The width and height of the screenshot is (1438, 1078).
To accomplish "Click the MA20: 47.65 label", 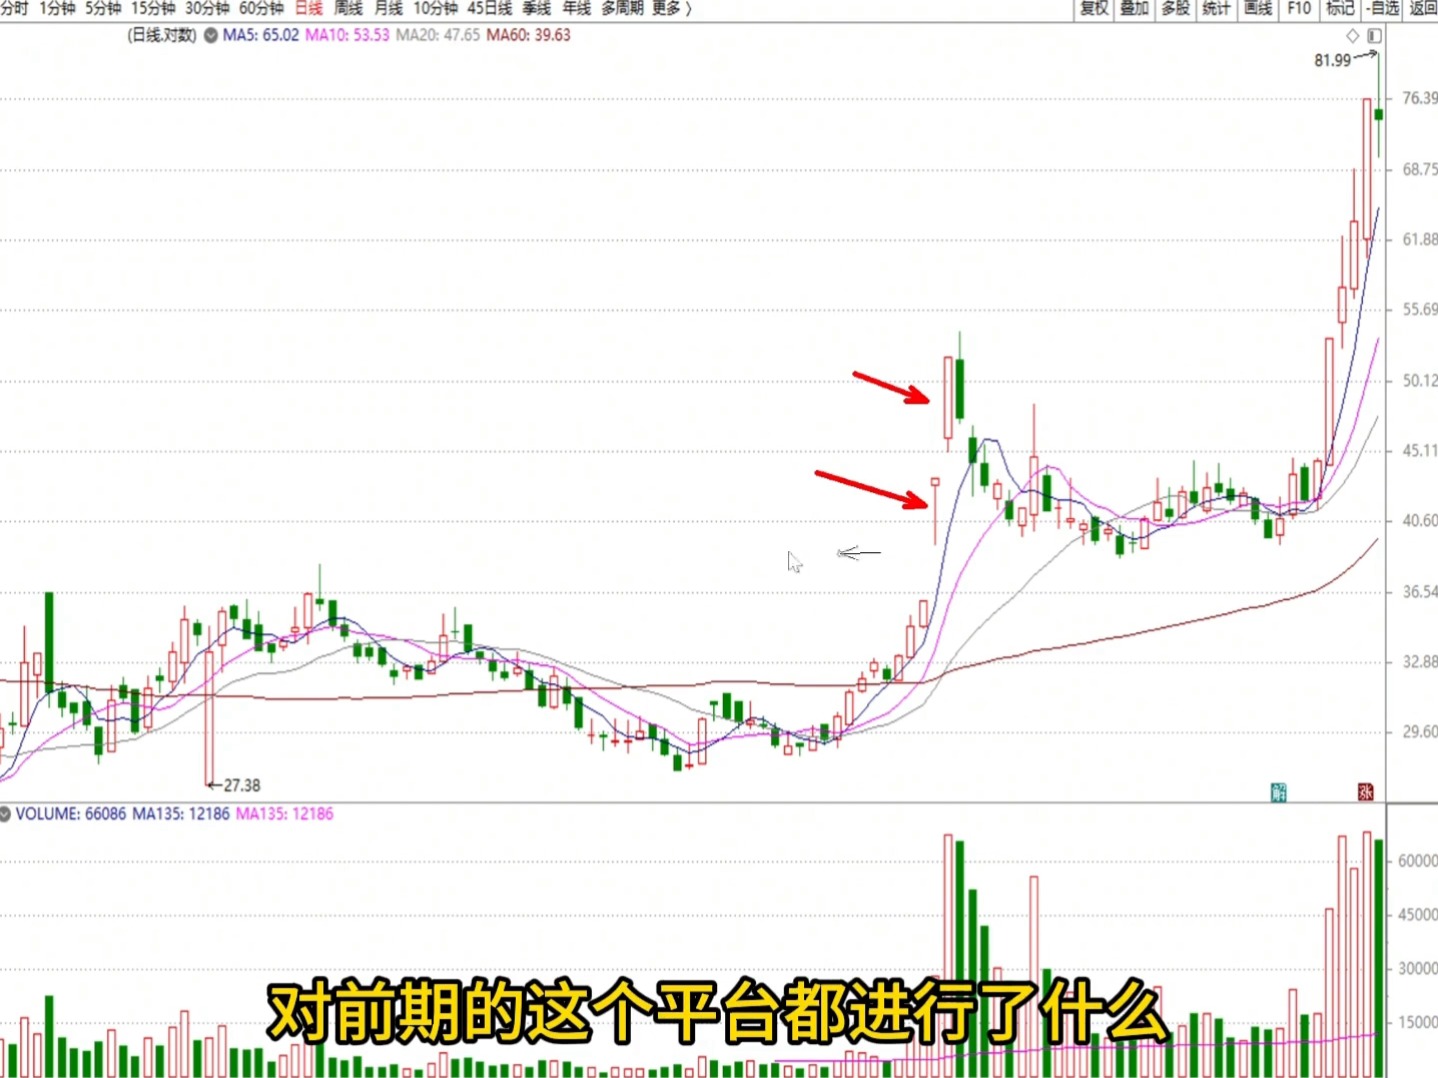I will tap(438, 35).
